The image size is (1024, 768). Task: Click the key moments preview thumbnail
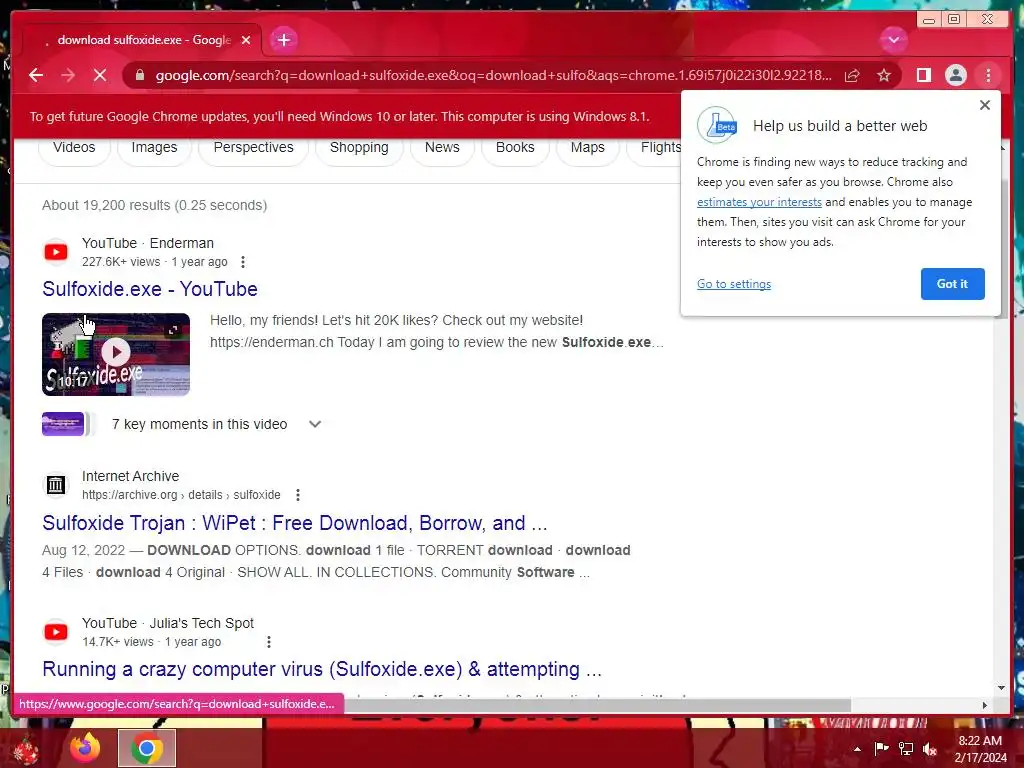(63, 424)
